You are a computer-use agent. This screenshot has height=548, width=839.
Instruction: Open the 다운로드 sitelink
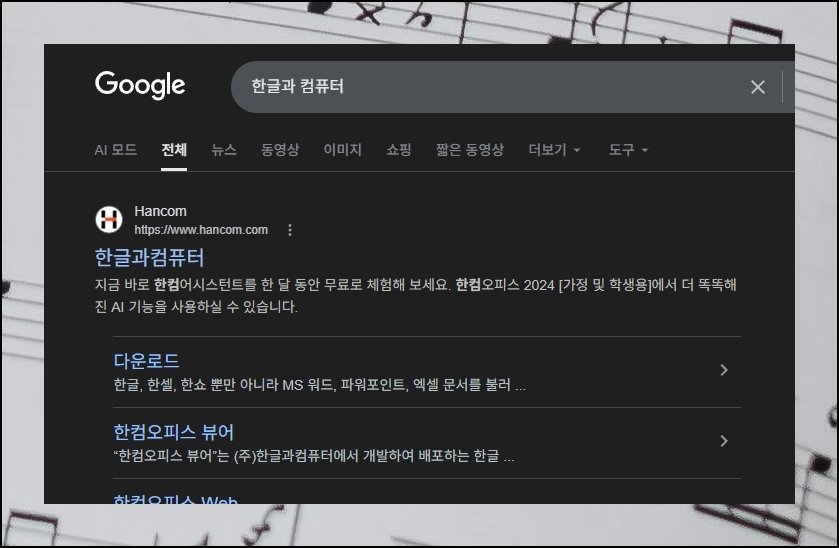(146, 361)
